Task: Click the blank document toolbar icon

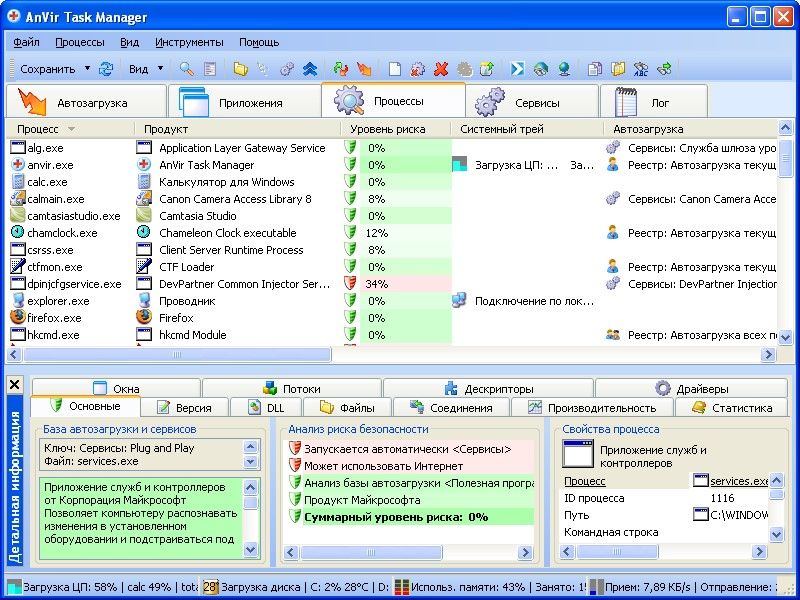Action: click(394, 69)
